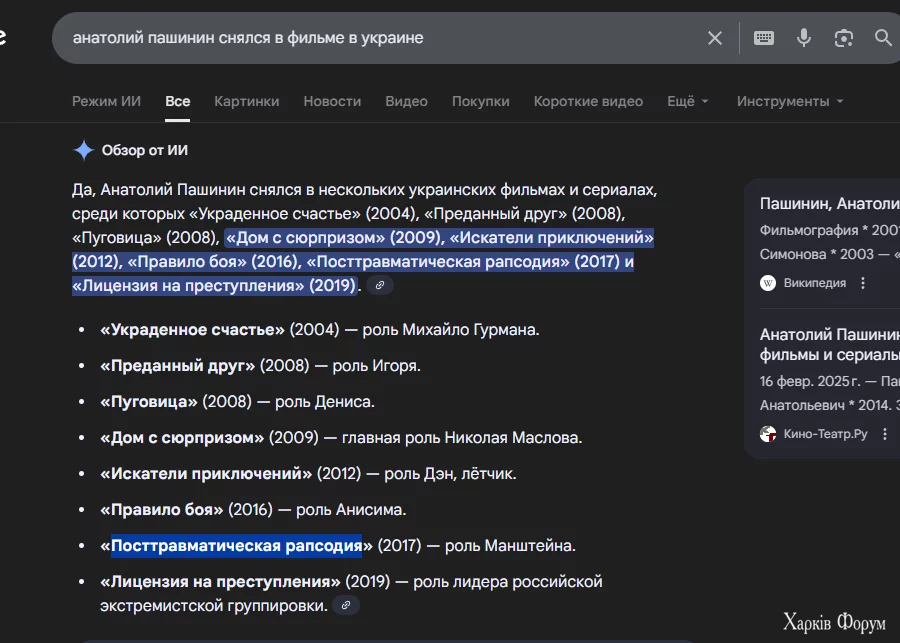
Task: Open search by image camera icon
Action: click(844, 38)
